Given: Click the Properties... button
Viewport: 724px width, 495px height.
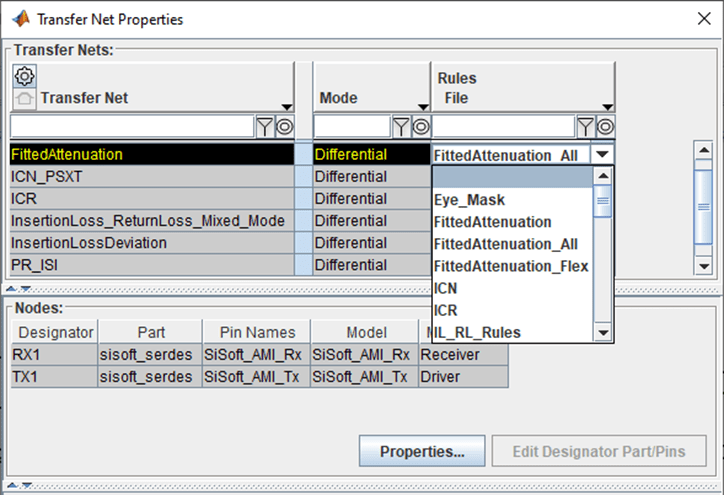Looking at the screenshot, I should click(x=422, y=451).
